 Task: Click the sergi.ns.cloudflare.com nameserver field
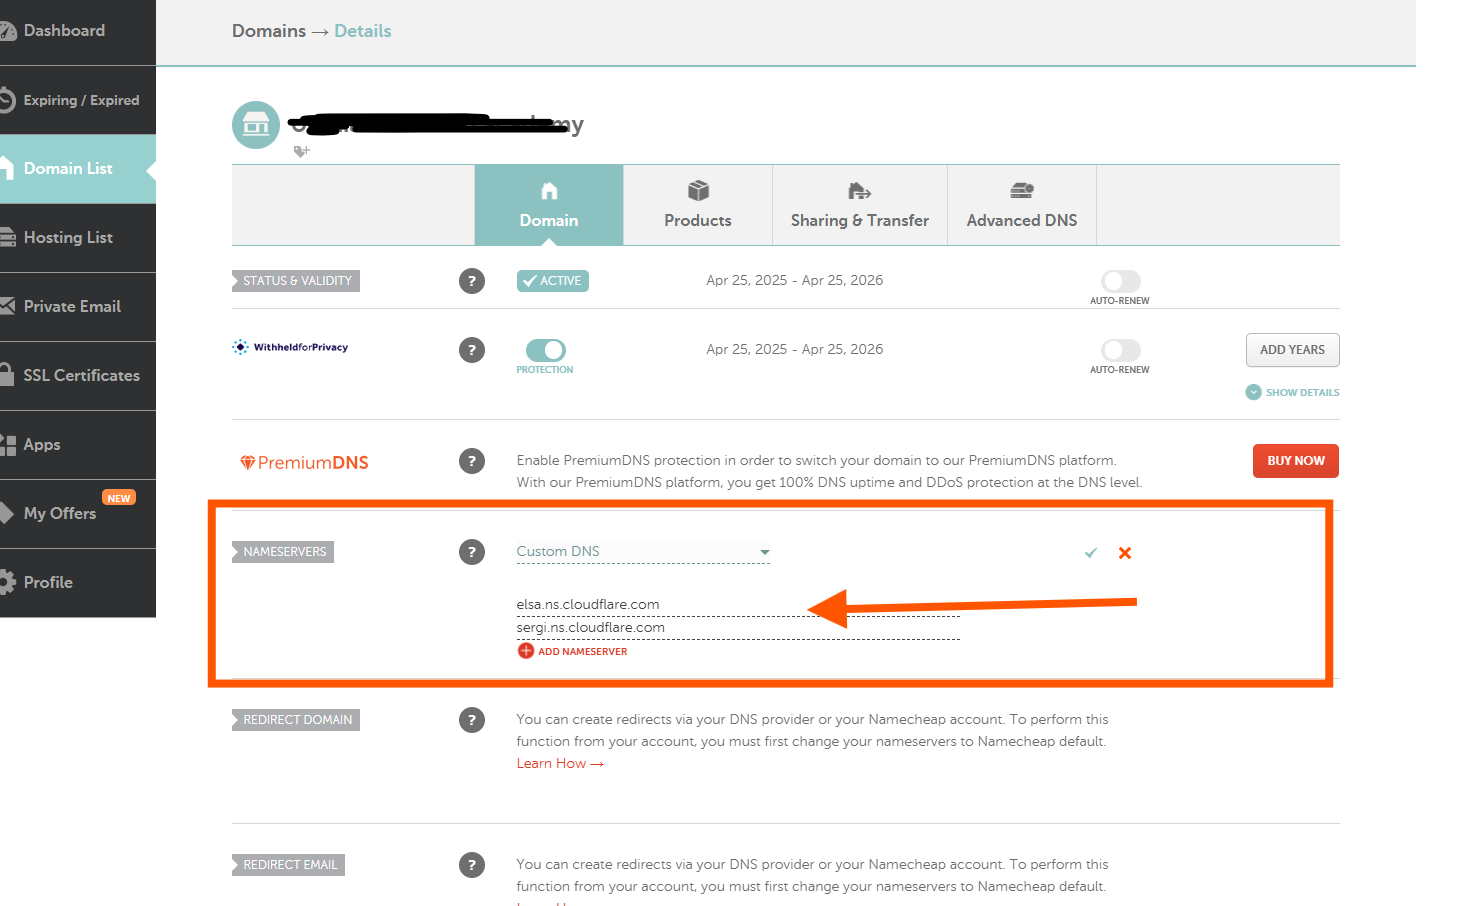tap(738, 628)
